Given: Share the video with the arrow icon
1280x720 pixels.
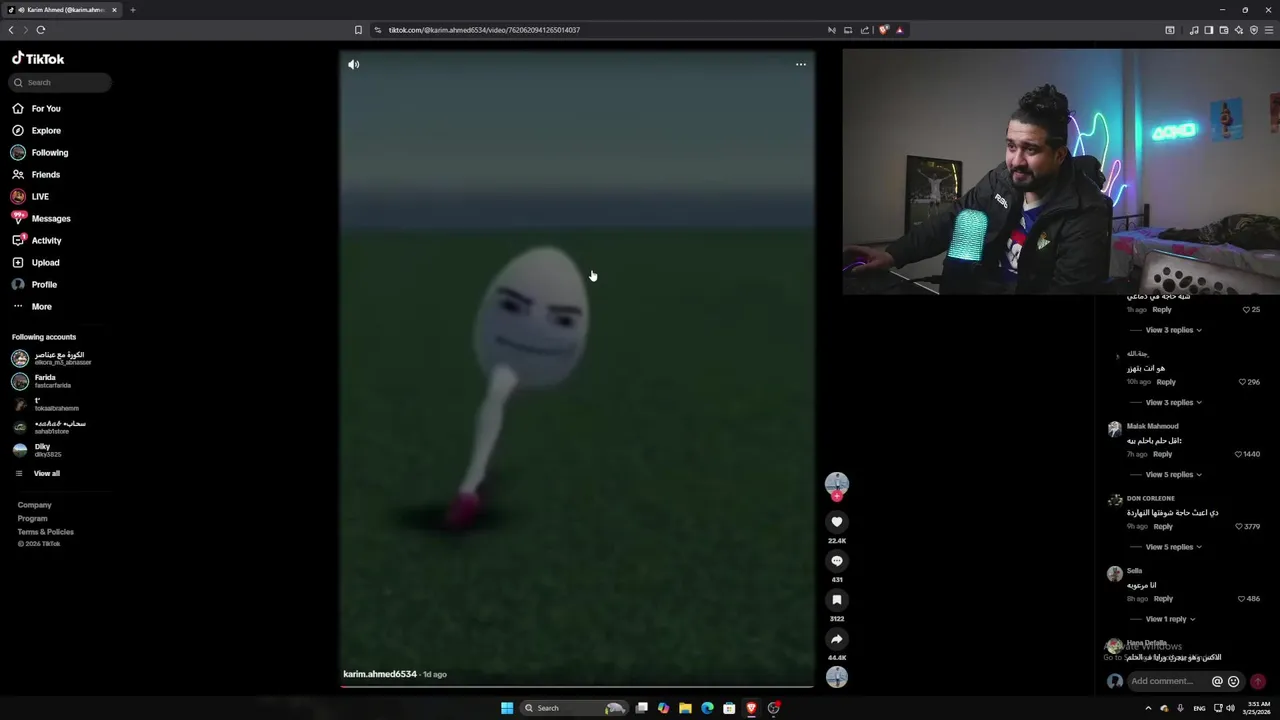Looking at the screenshot, I should click(837, 639).
